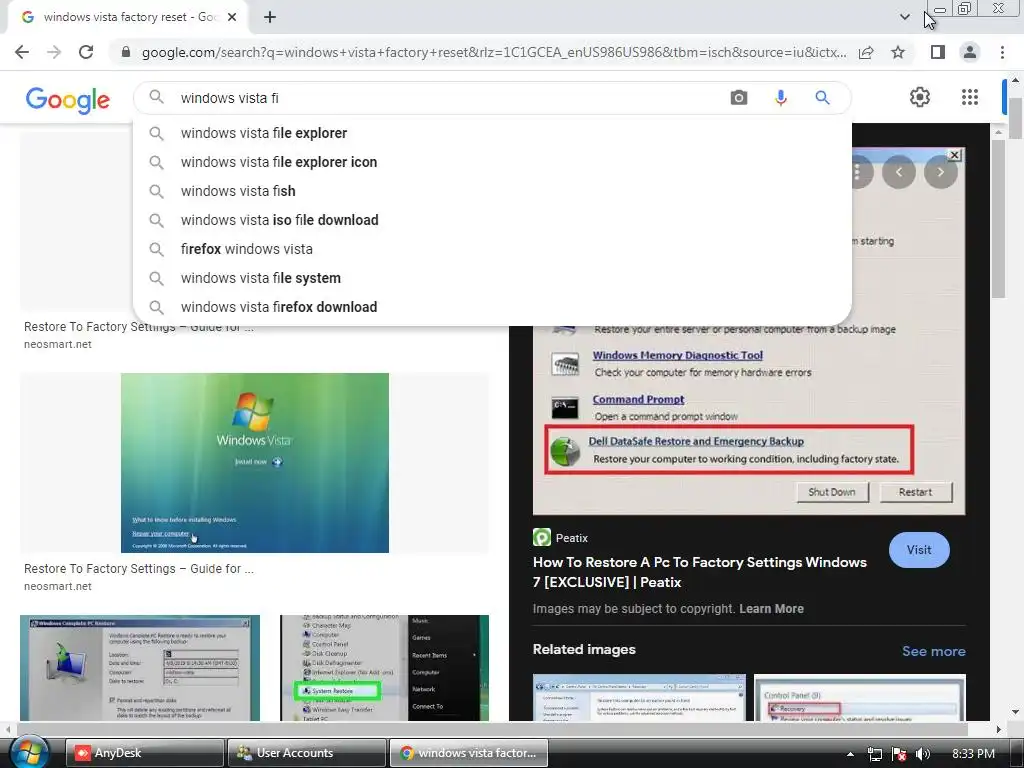
Task: Reload the page with the refresh icon
Action: [x=86, y=52]
